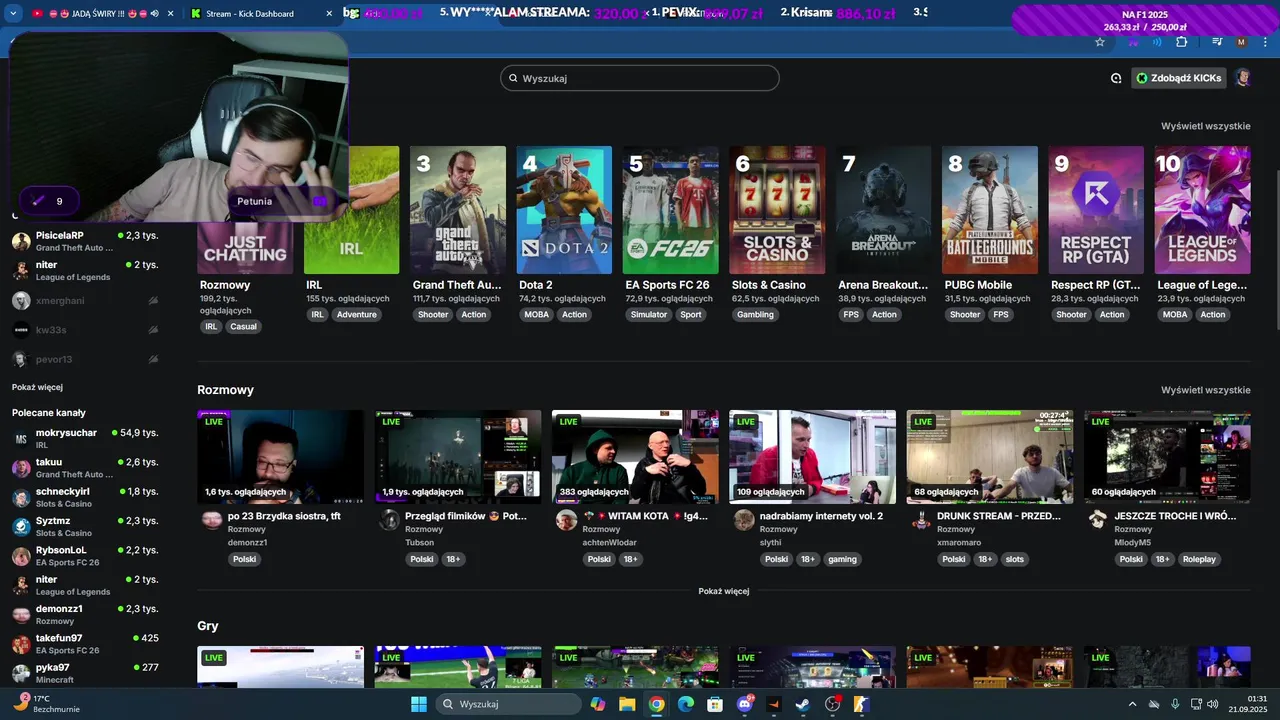Open Syztmz recommended channel
Screen dimensions: 1280x720
[85, 526]
